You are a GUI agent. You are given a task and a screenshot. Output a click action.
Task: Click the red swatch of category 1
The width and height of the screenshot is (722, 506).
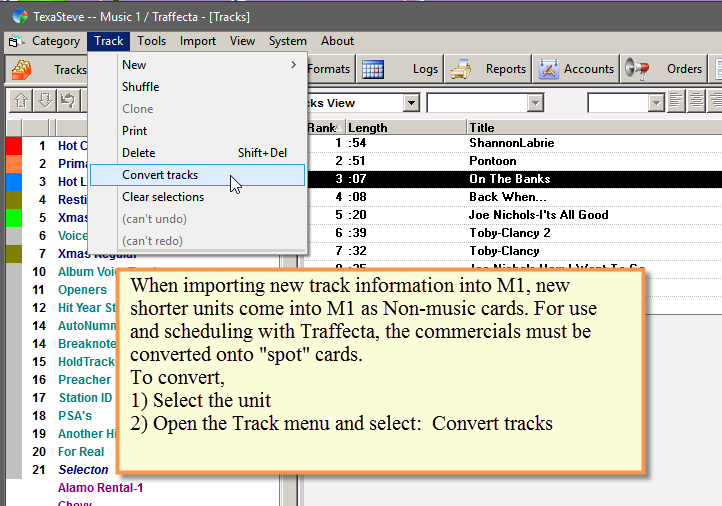coord(14,146)
